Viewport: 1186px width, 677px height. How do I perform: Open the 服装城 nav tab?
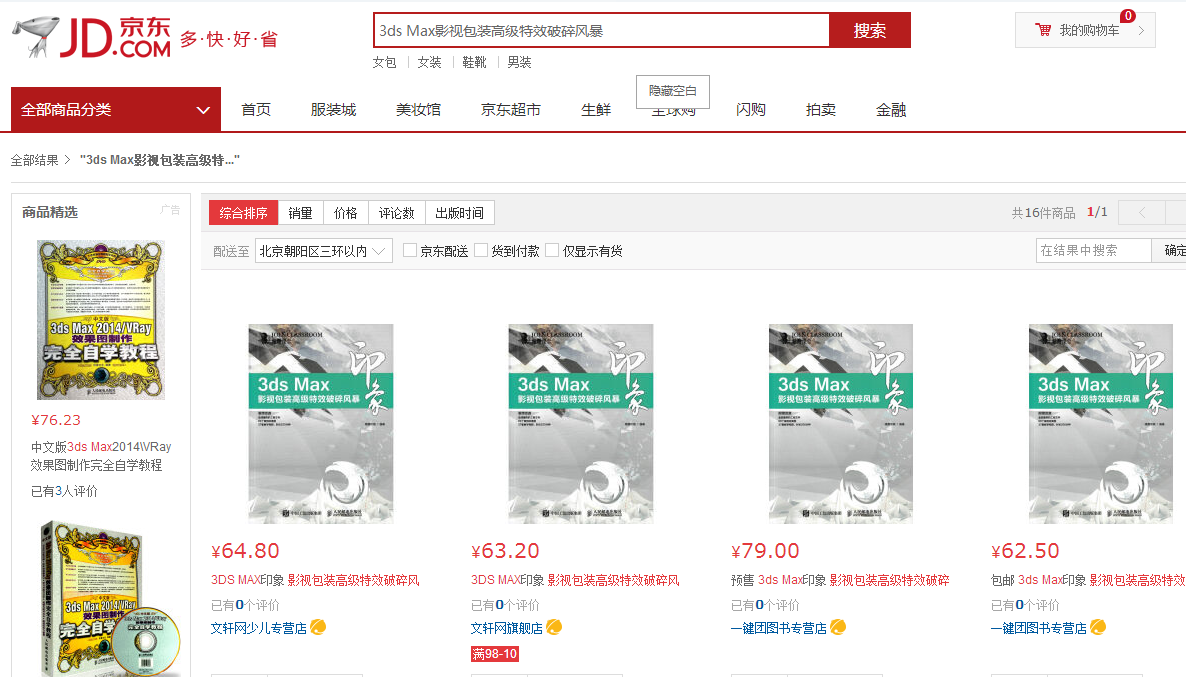[x=334, y=110]
